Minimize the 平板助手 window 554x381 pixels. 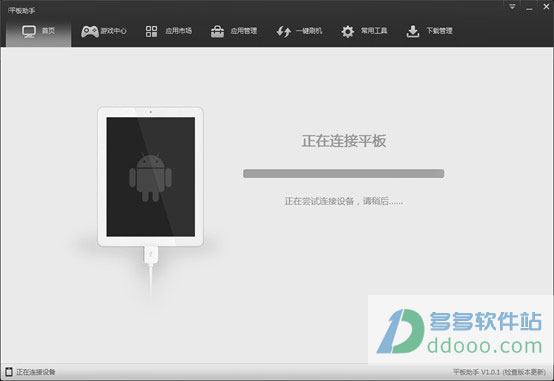pos(529,8)
